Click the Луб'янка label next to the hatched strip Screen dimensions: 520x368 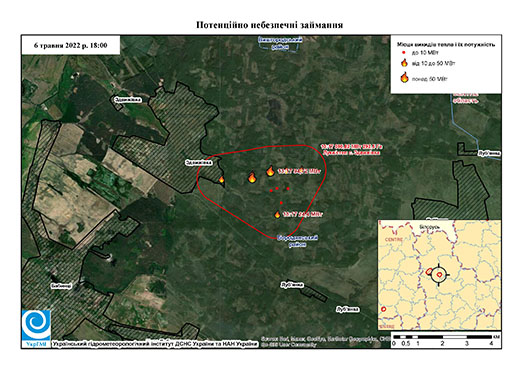[292, 285]
